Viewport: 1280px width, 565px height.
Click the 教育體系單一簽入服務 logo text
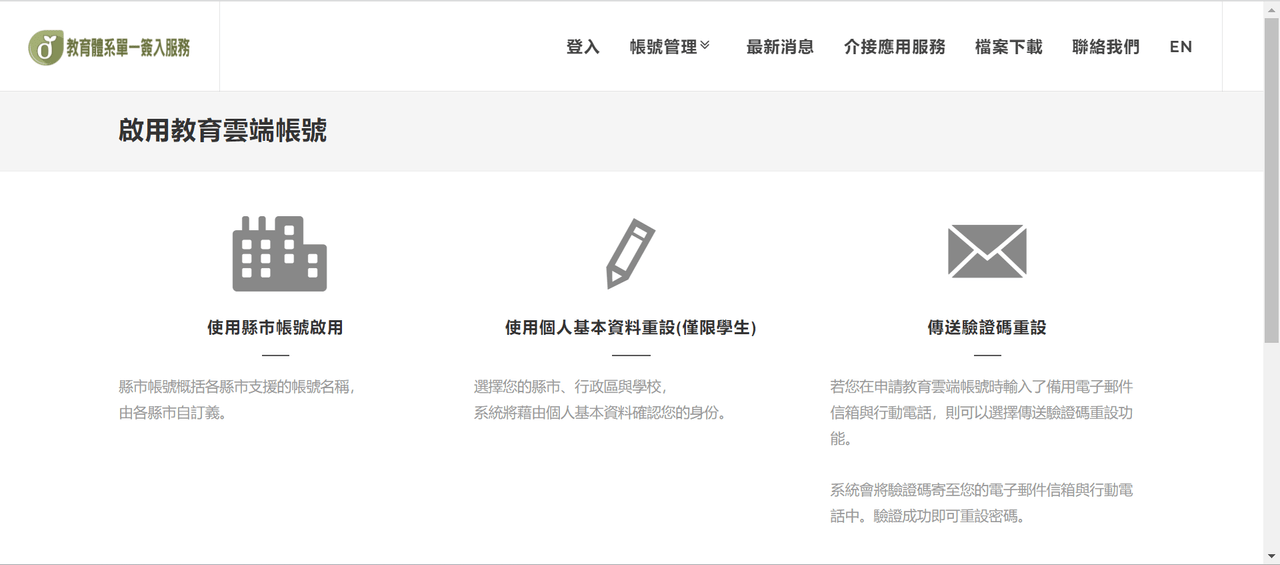click(128, 48)
